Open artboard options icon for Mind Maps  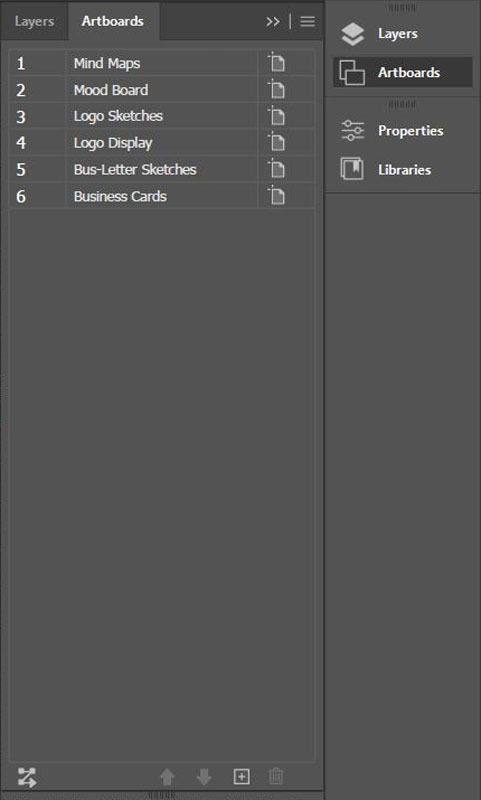click(x=276, y=62)
